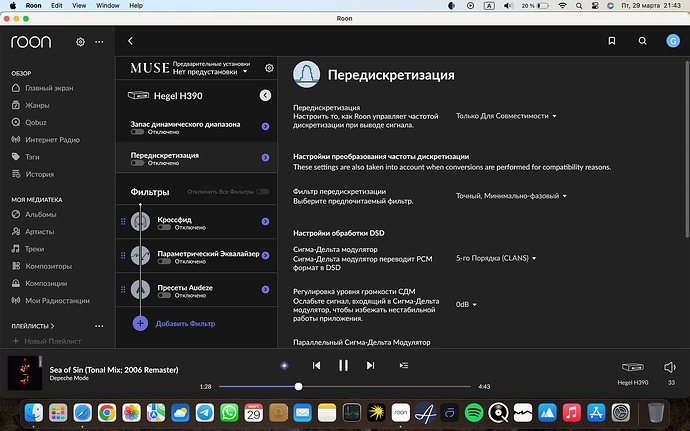Open Передискретизация settings arrow in list

pos(265,158)
